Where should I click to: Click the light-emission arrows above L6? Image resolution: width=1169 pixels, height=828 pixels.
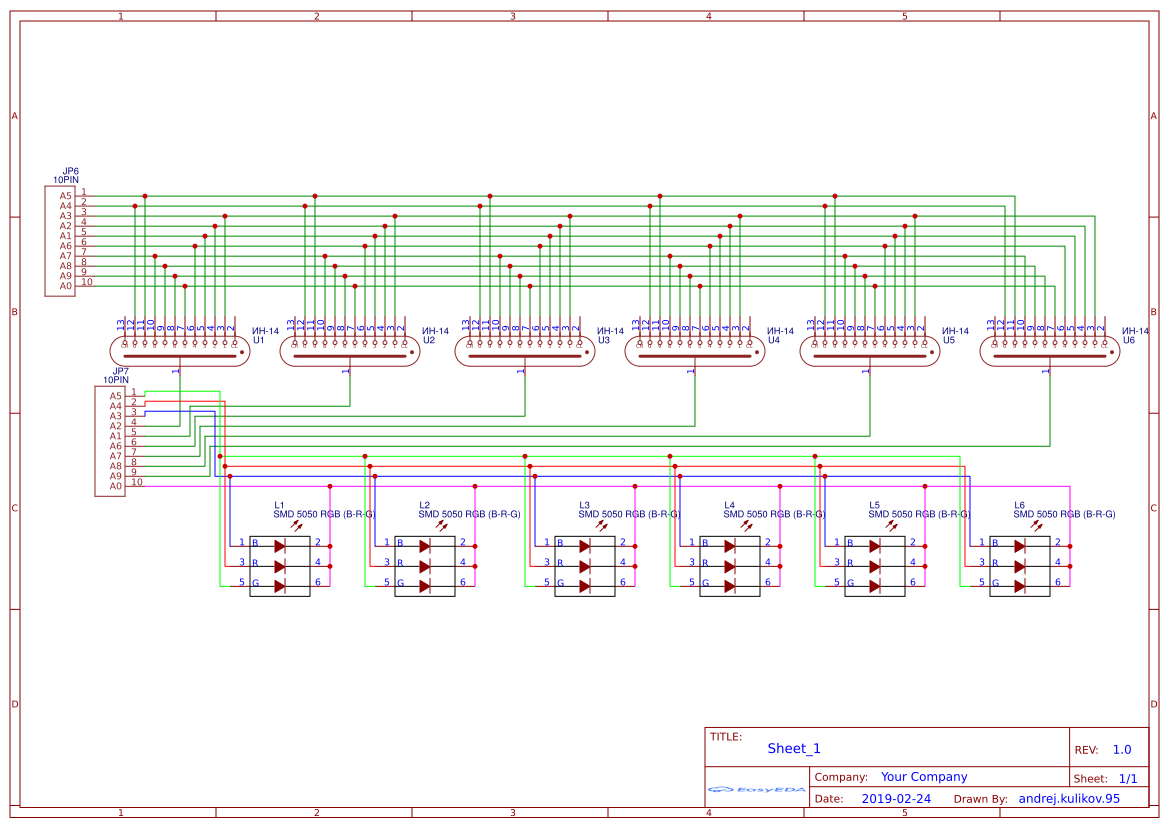[x=1036, y=525]
